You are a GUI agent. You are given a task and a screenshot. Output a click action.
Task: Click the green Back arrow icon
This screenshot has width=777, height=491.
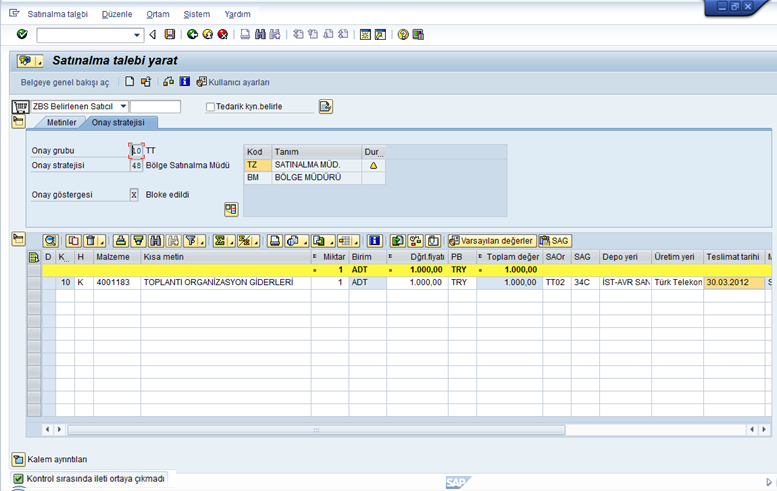tap(192, 34)
